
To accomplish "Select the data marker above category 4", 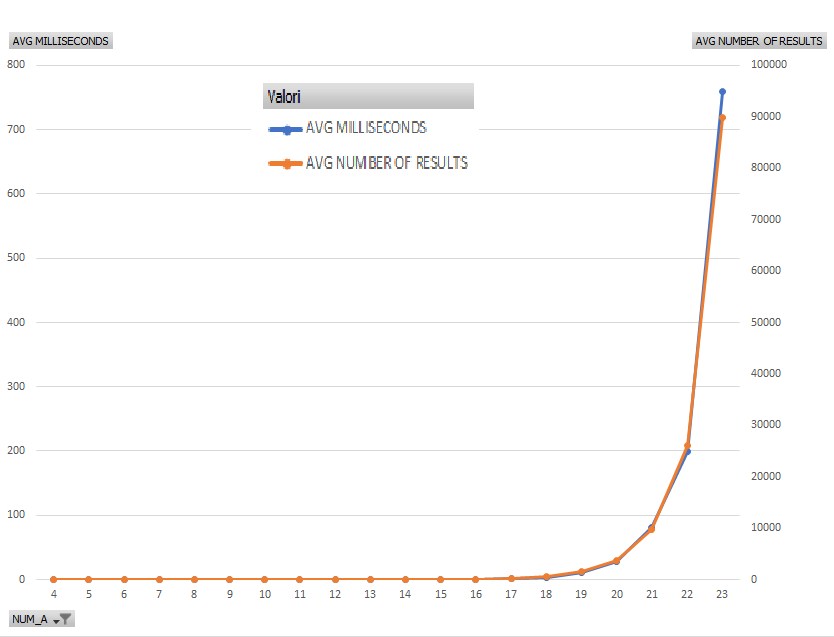I will [x=54, y=579].
